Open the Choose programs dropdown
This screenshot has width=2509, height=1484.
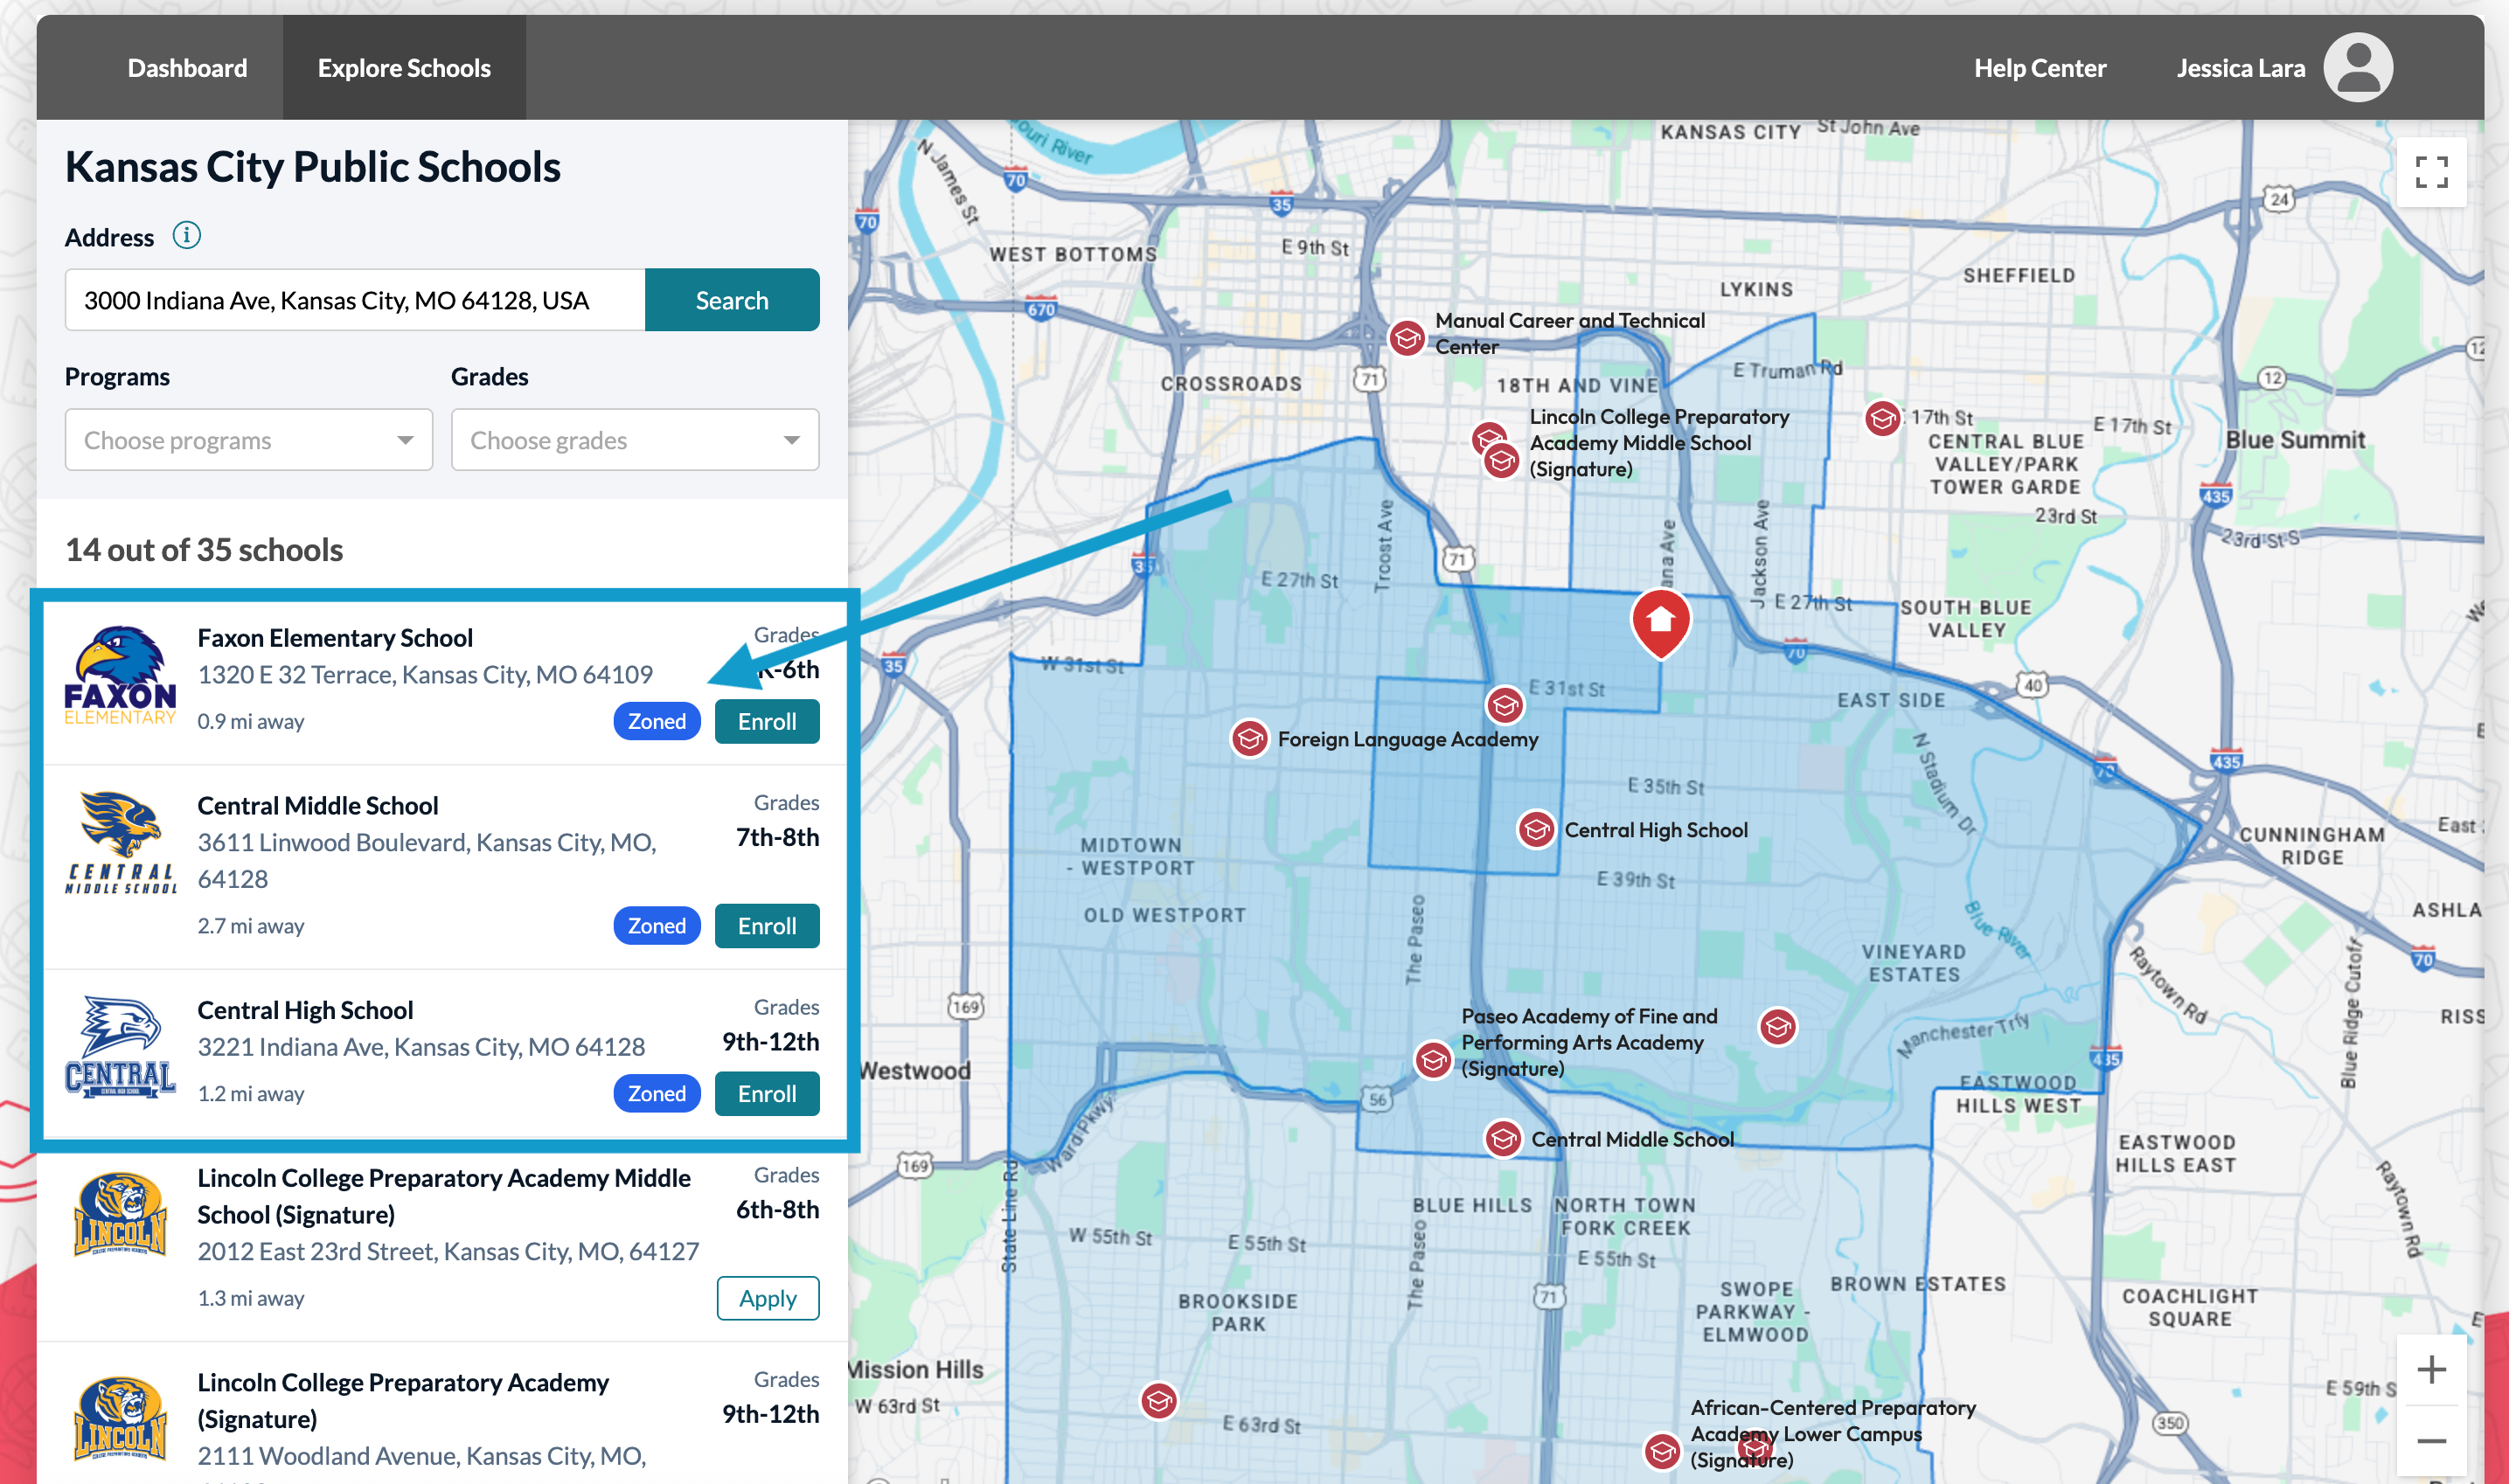pos(248,439)
